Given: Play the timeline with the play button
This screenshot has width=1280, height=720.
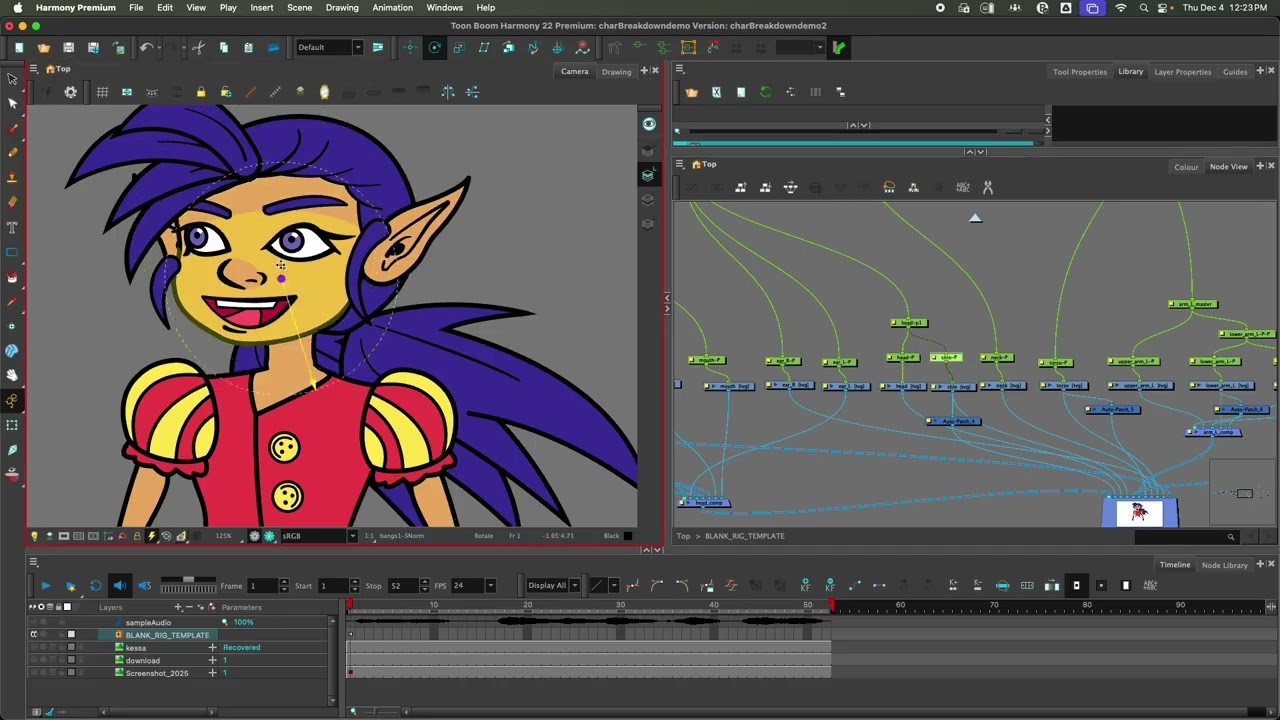Looking at the screenshot, I should pos(45,585).
